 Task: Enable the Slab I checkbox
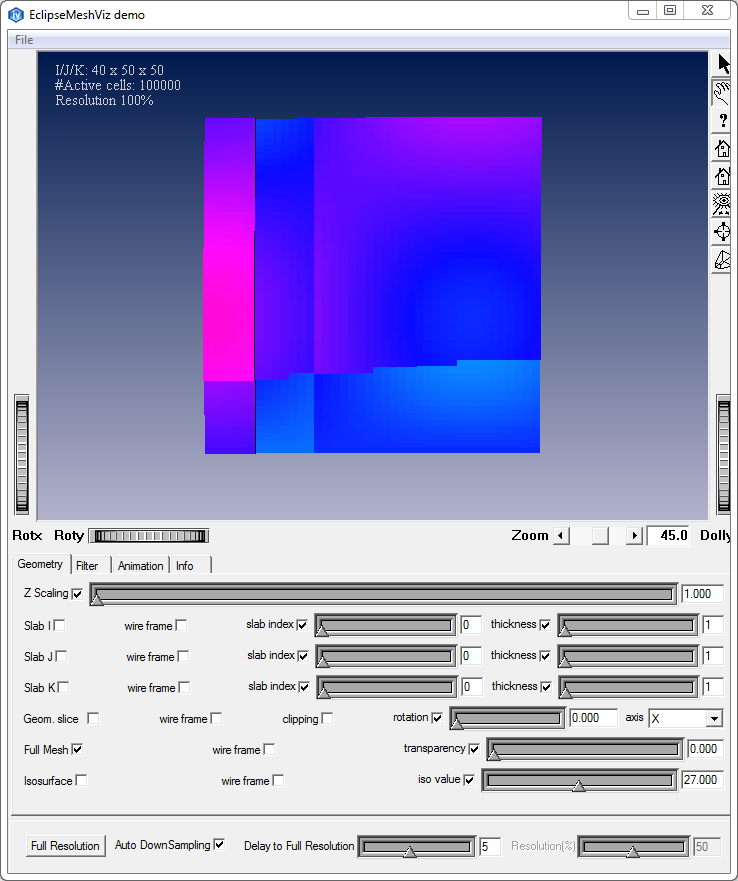(x=60, y=626)
